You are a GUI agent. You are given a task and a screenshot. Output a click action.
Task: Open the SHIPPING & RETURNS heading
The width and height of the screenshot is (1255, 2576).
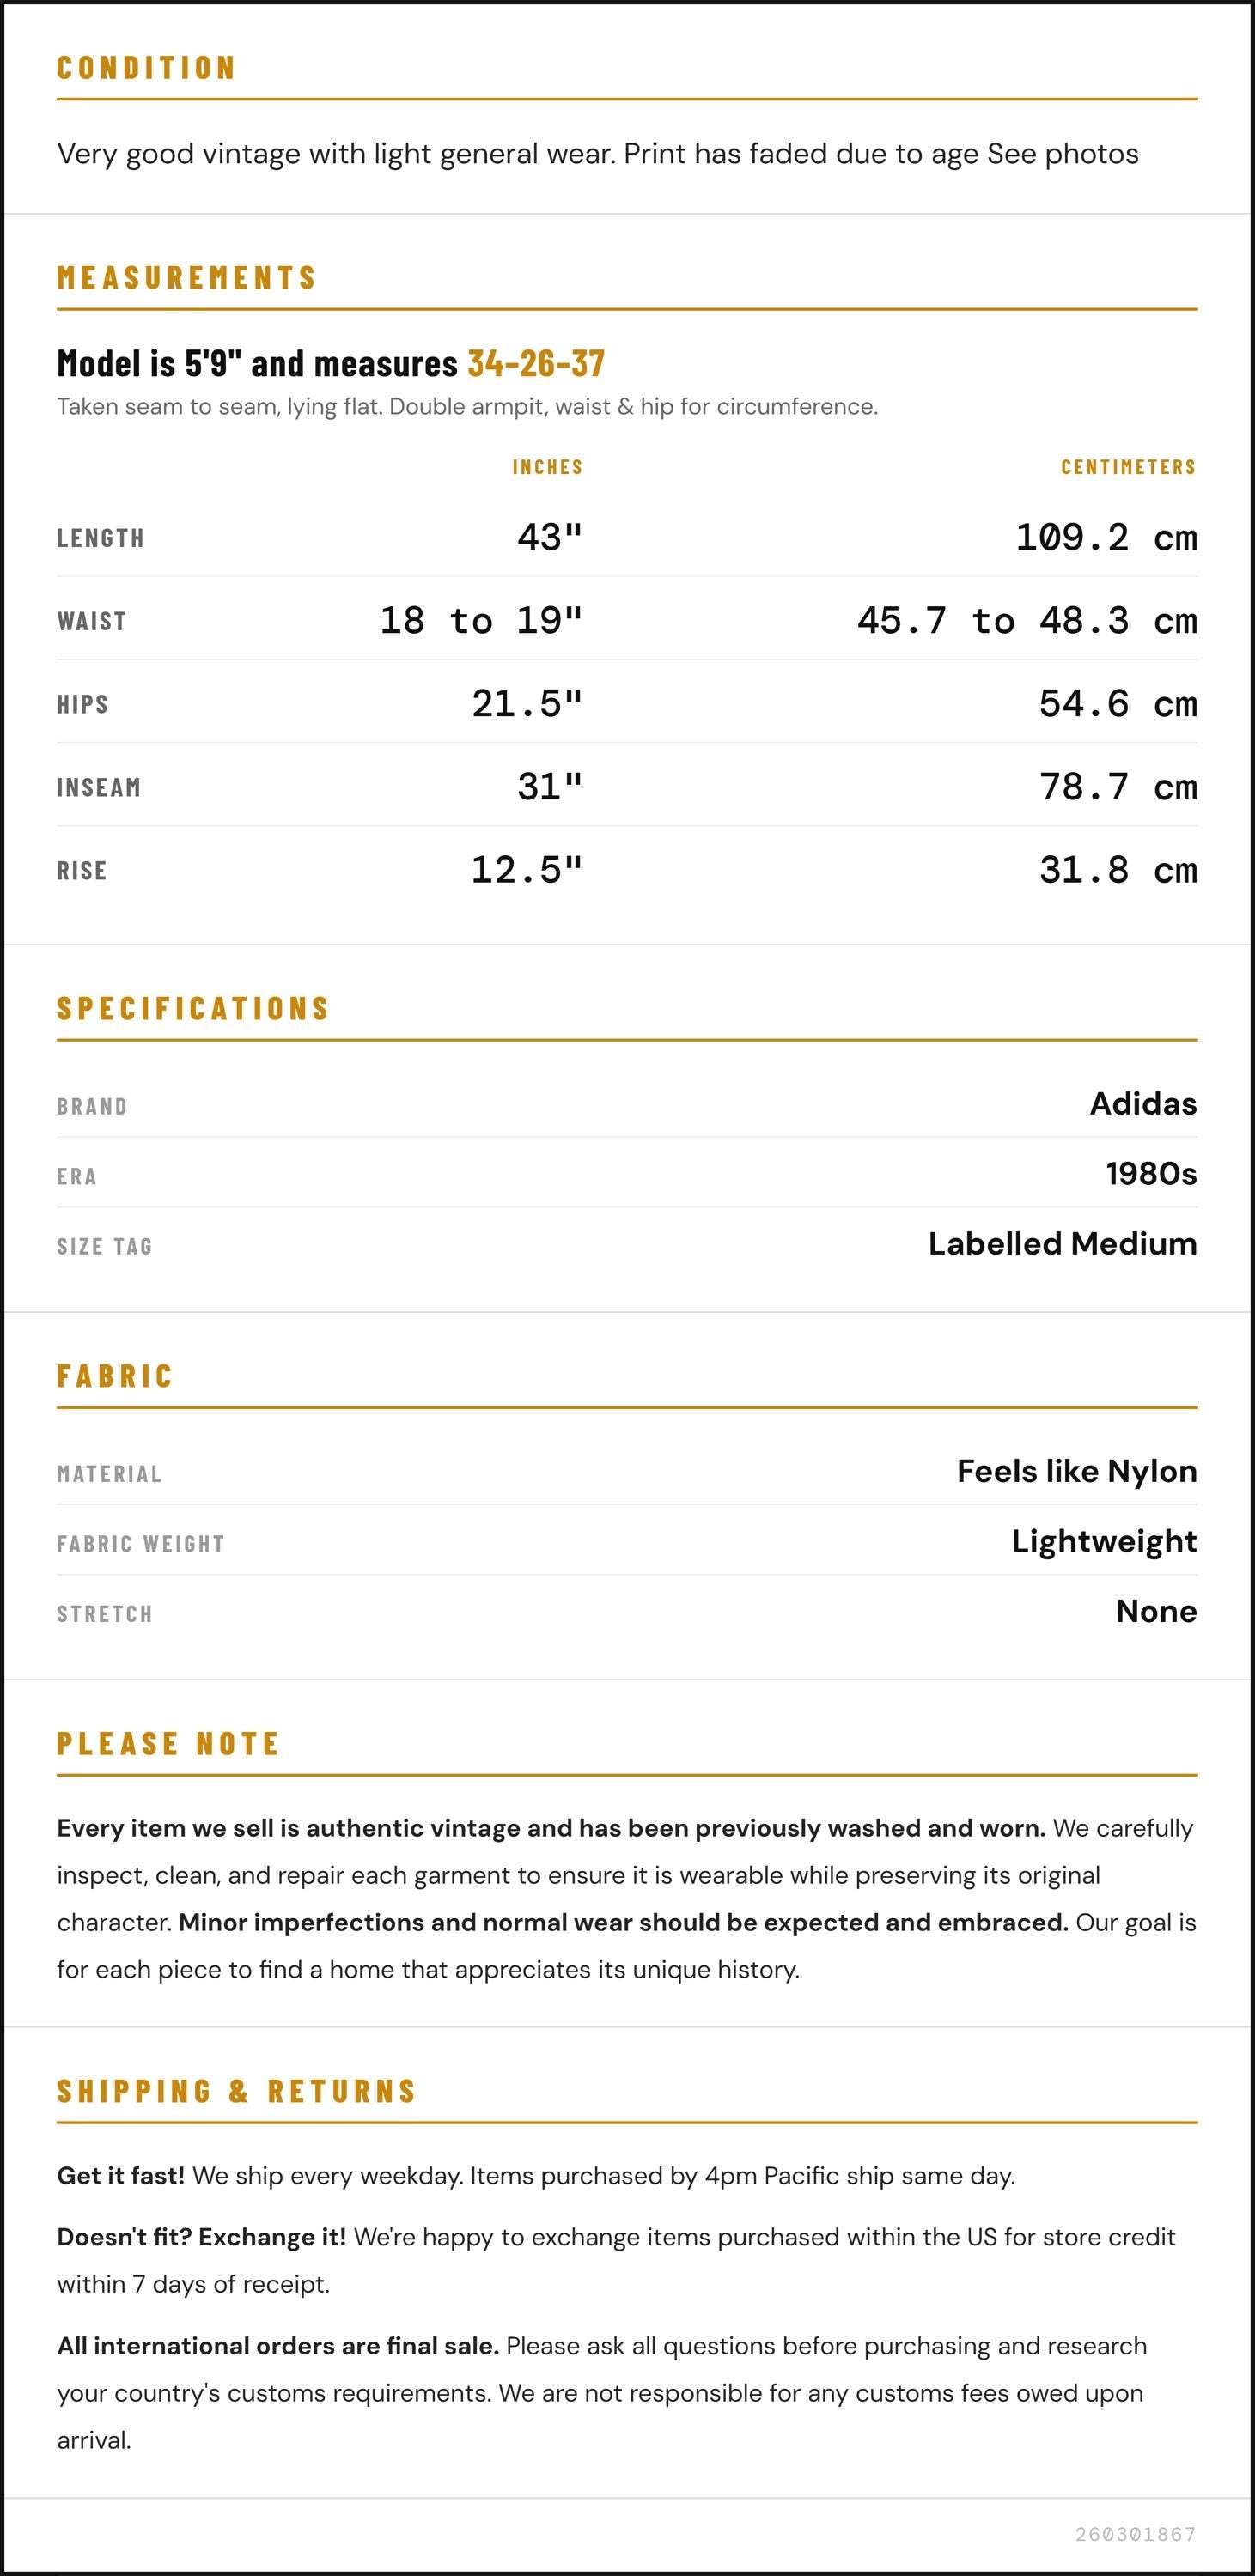236,2091
